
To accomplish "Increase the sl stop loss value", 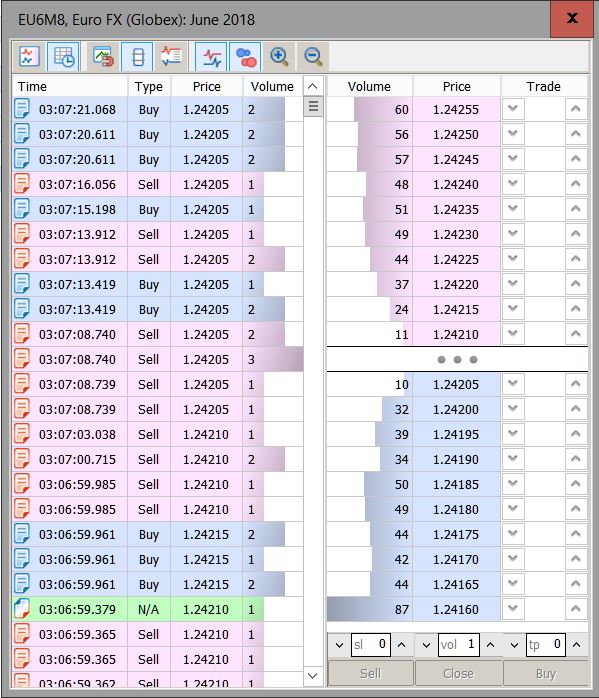I will point(401,645).
